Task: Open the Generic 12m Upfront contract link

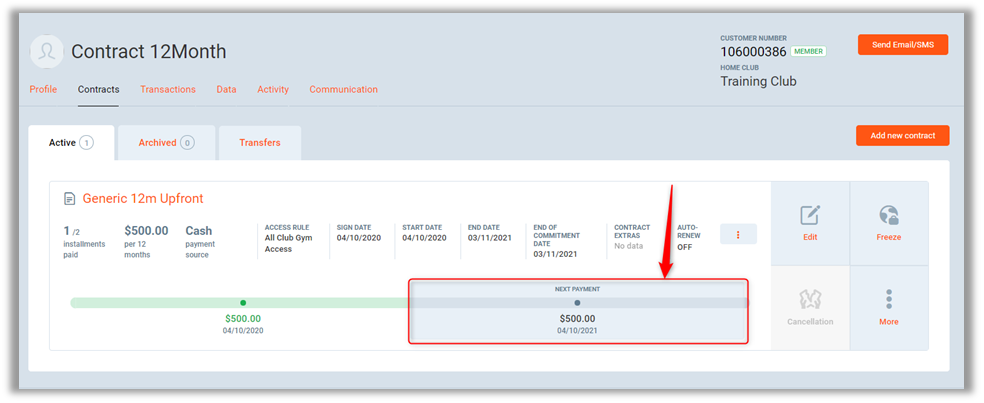Action: point(143,199)
